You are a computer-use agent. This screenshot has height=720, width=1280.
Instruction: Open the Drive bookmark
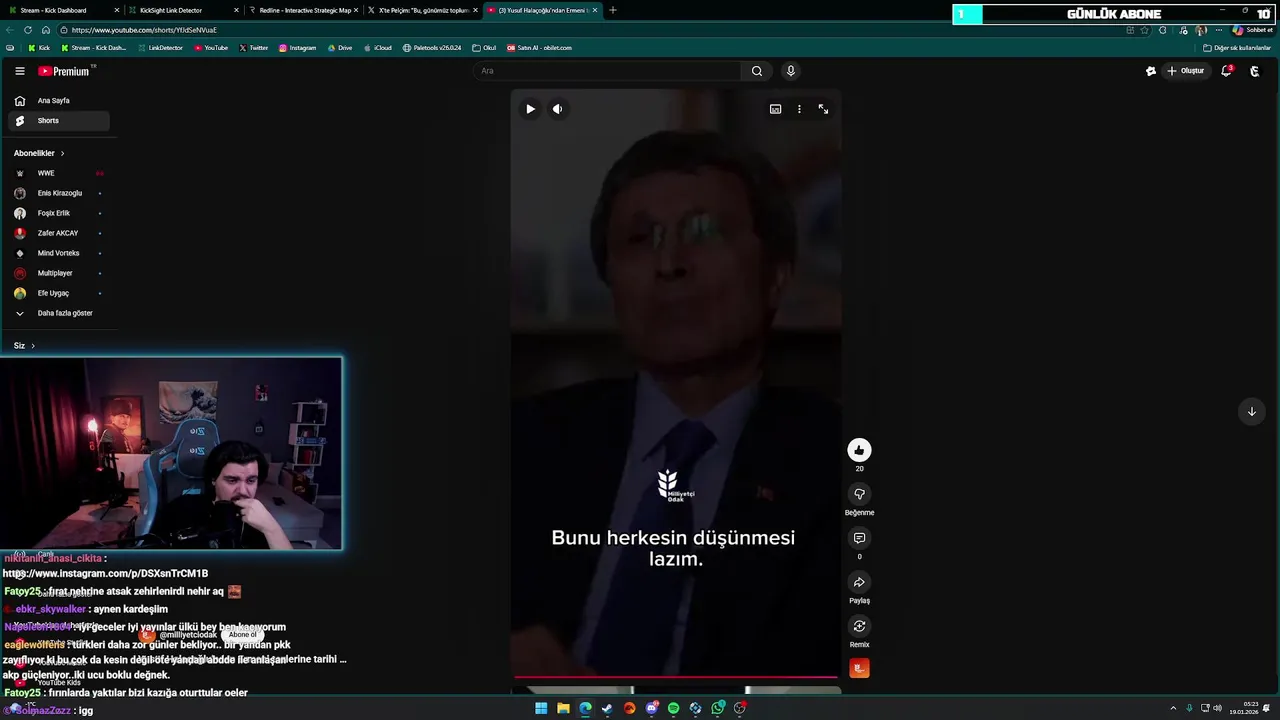[339, 48]
